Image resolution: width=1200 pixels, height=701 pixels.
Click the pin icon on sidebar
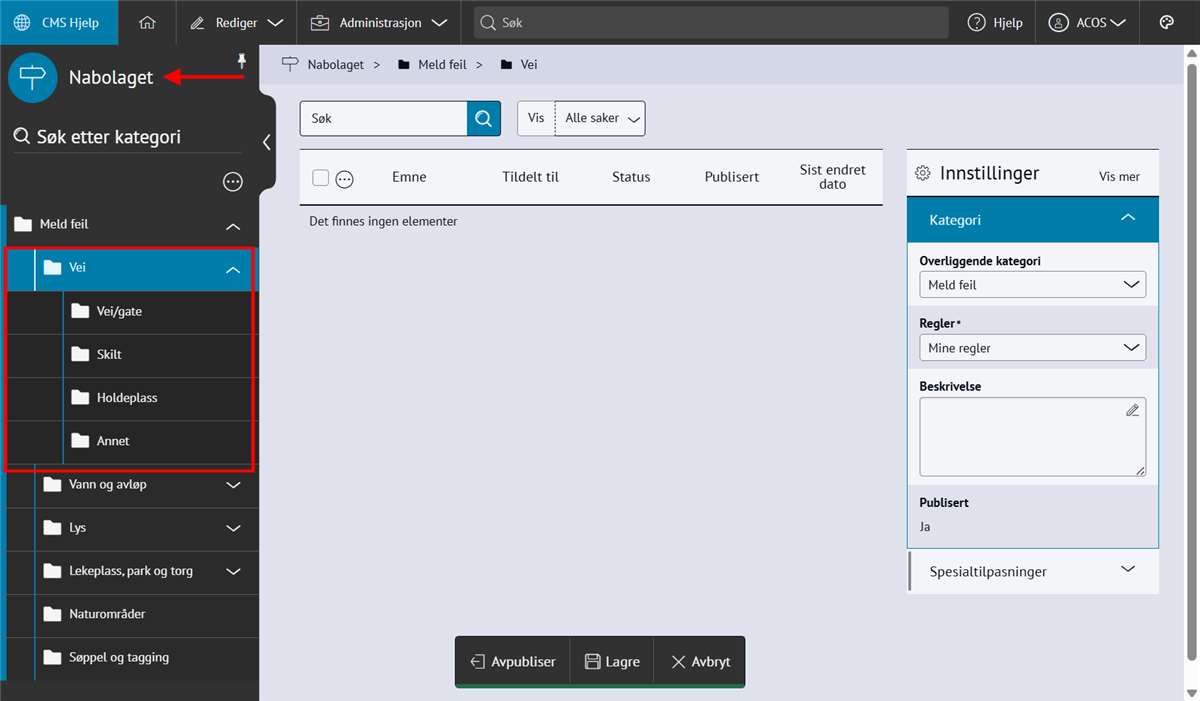click(241, 62)
